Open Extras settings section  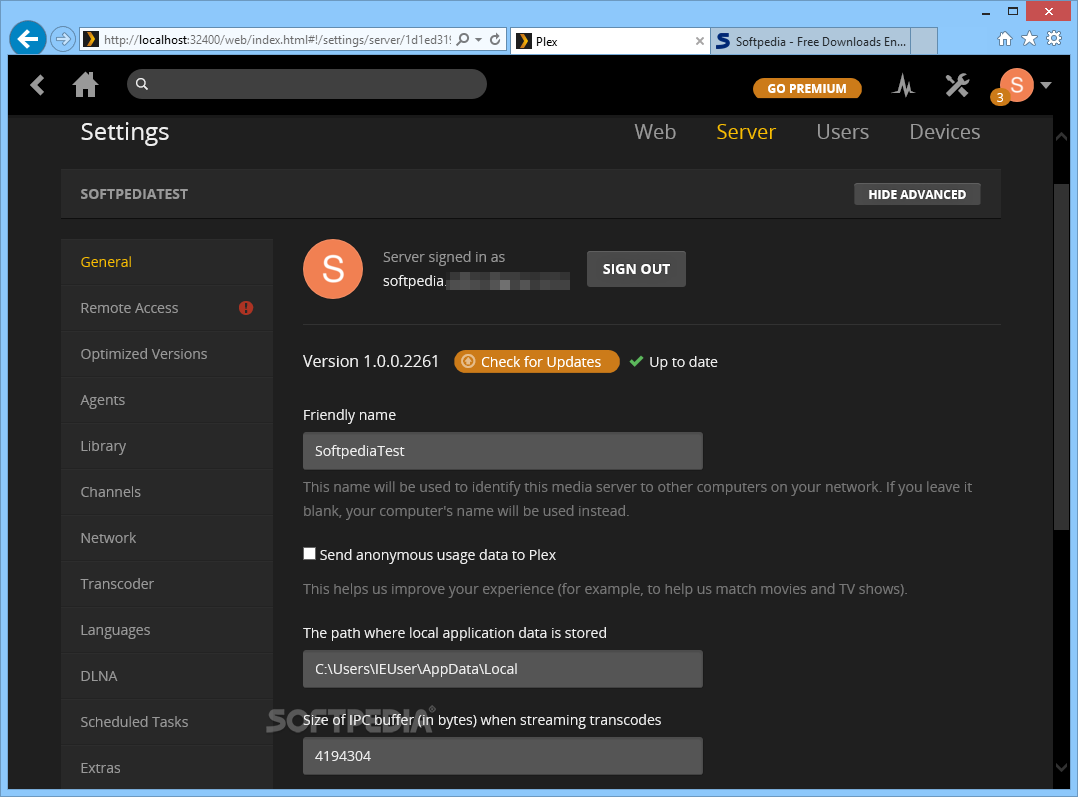(167, 768)
